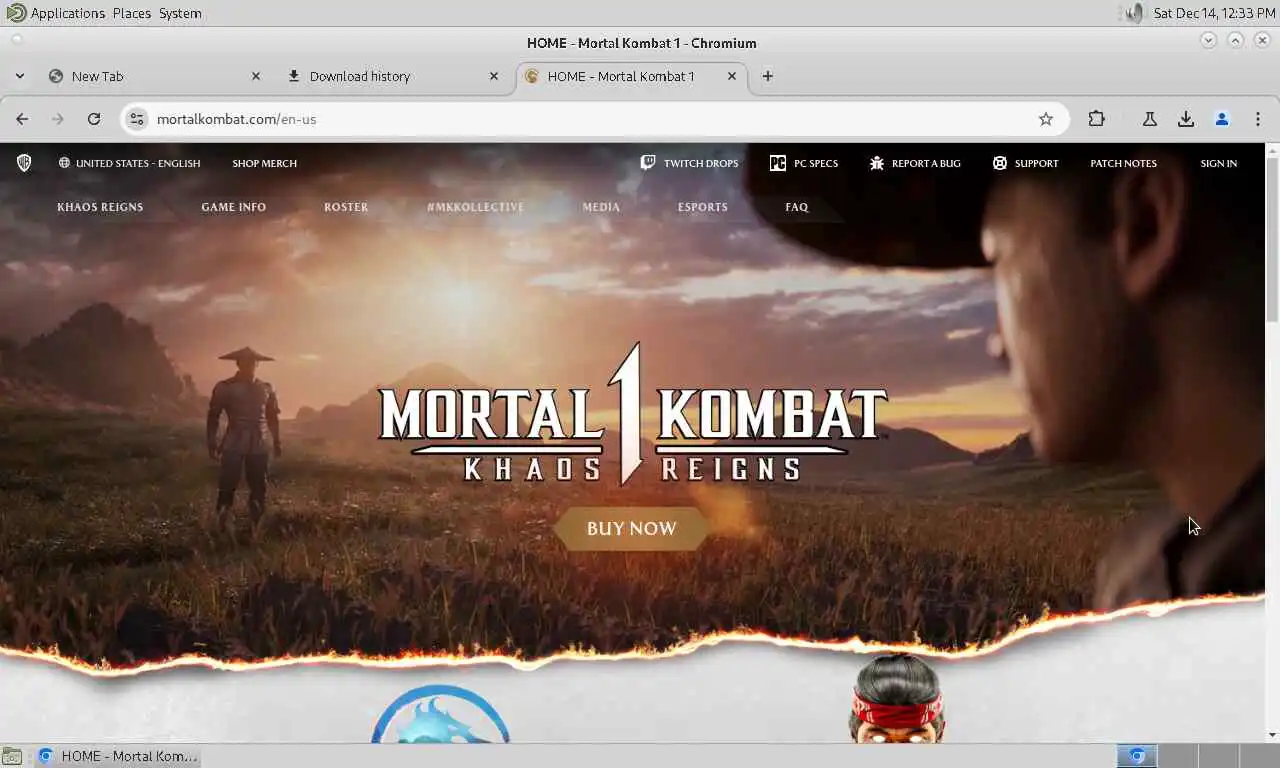1280x768 pixels.
Task: Click the Twitch Drops text link
Action: (701, 163)
